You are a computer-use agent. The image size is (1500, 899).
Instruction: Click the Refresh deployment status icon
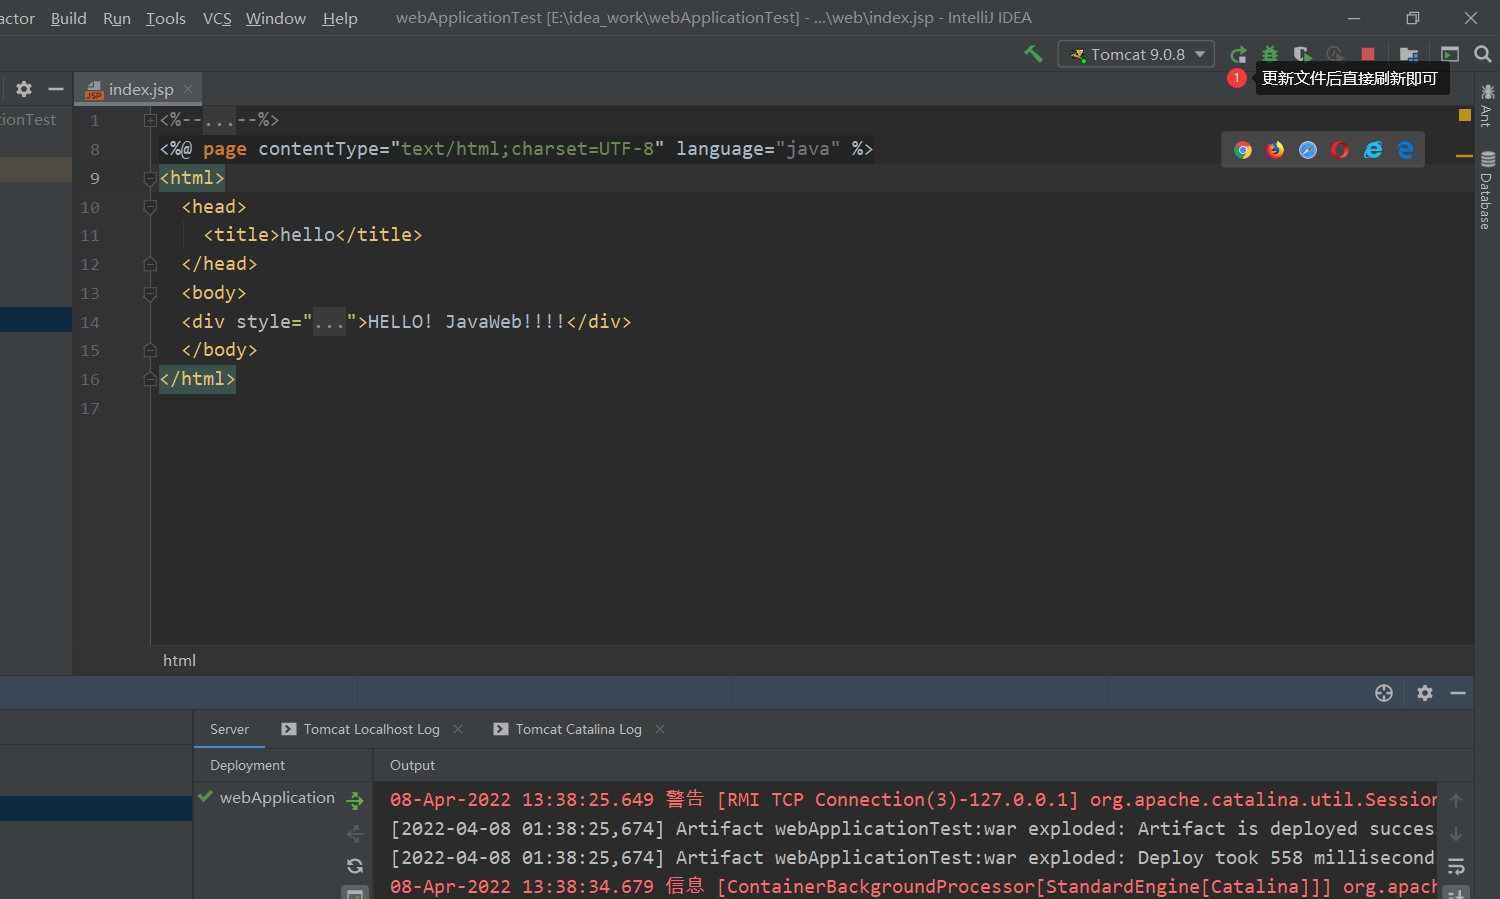(x=355, y=866)
